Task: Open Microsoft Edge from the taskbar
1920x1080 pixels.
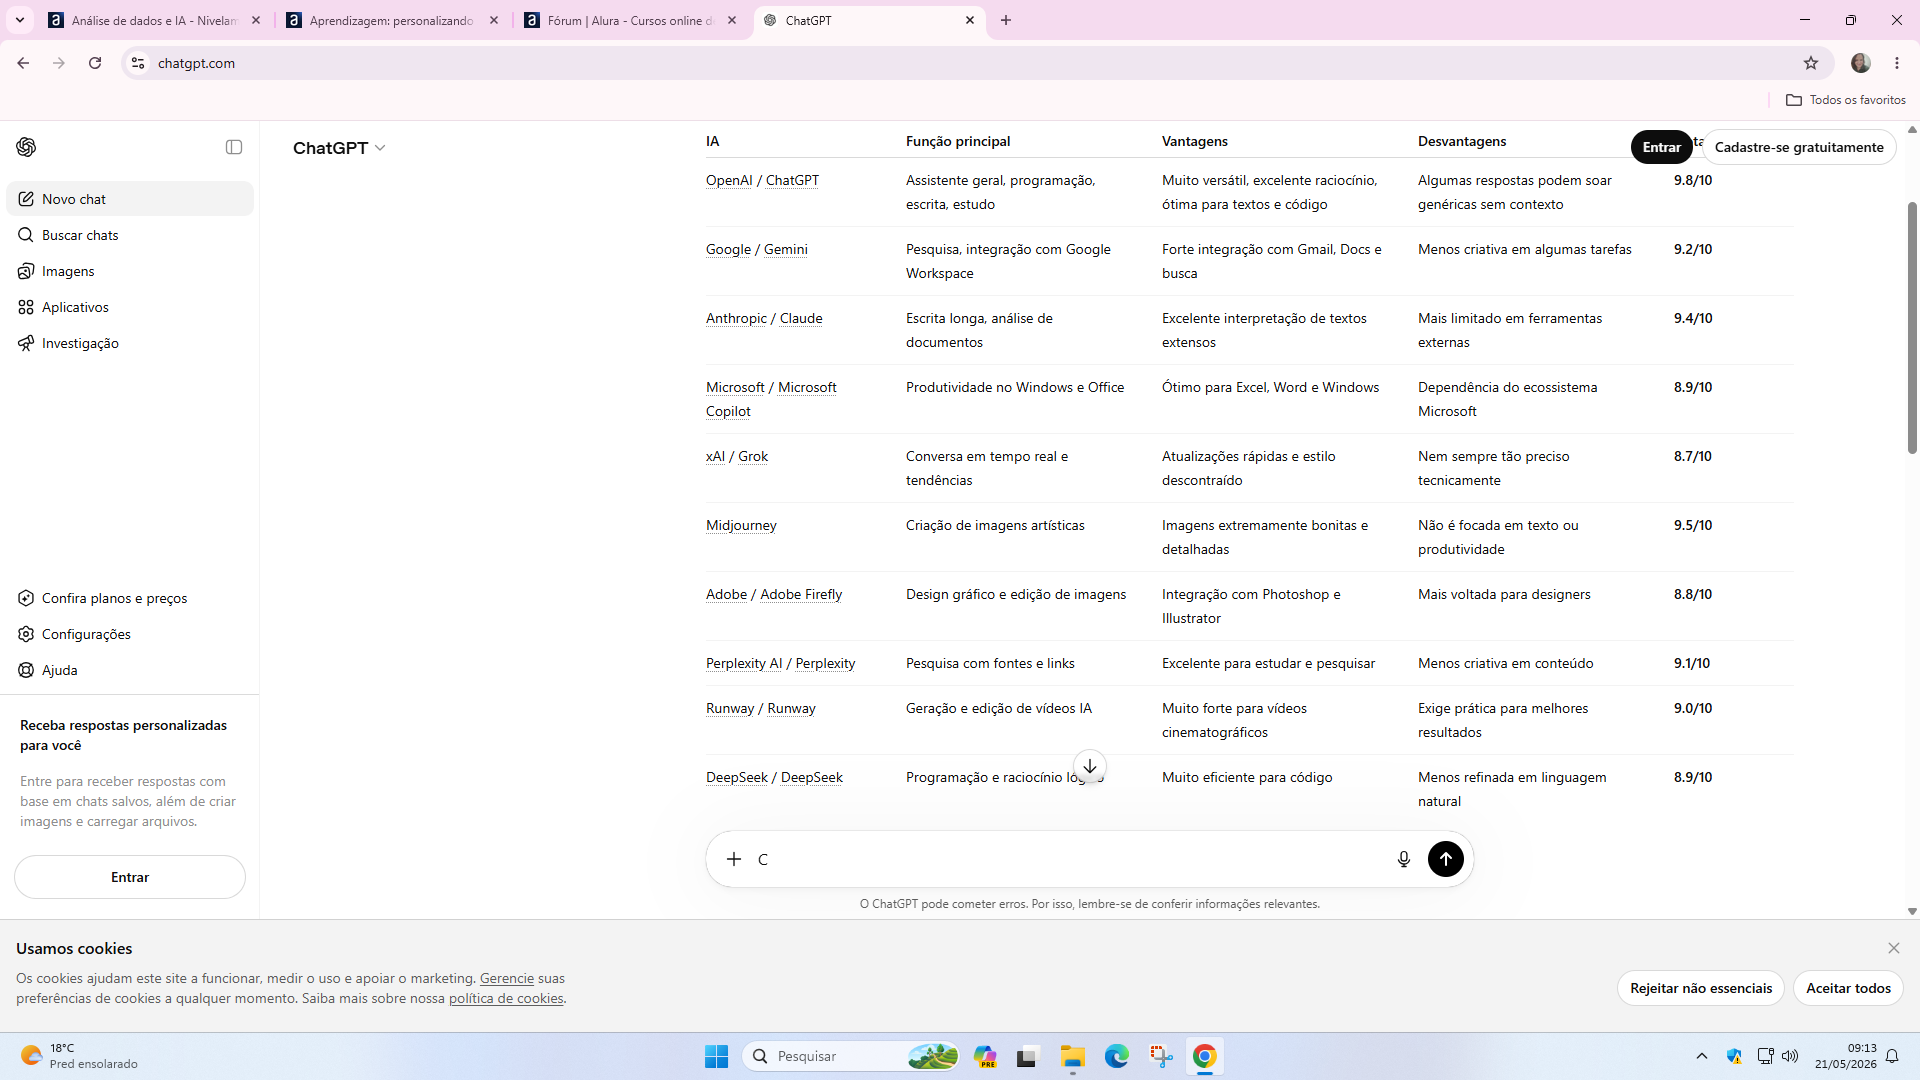Action: pyautogui.click(x=1117, y=1056)
